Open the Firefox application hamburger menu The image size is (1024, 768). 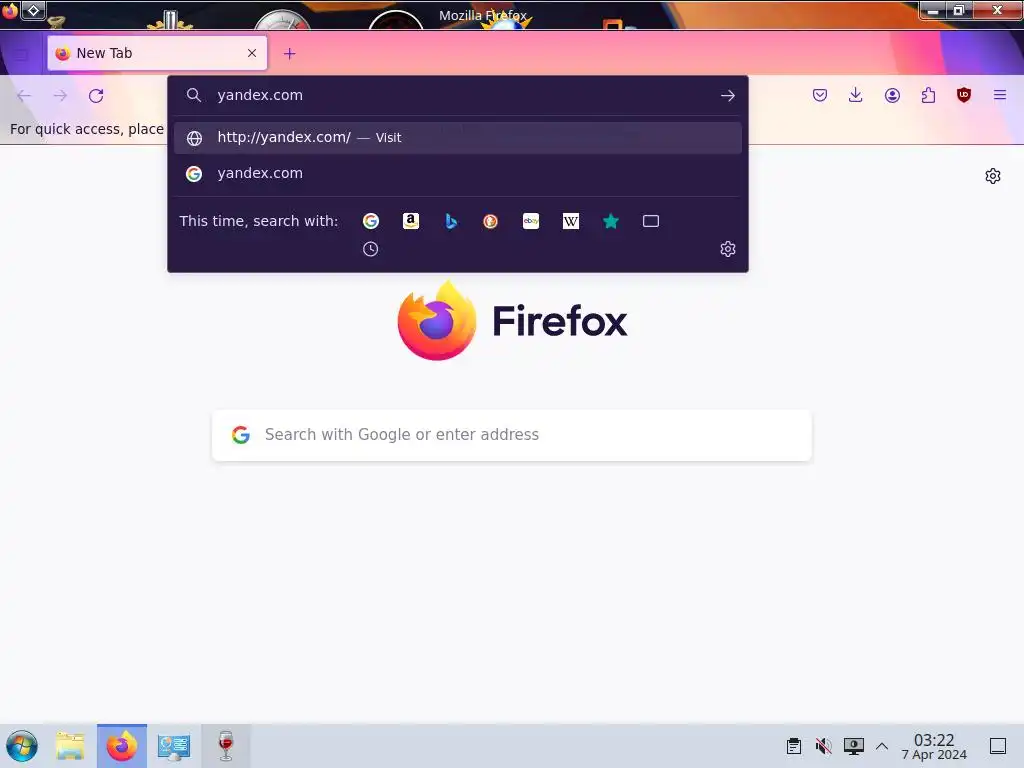(1000, 95)
